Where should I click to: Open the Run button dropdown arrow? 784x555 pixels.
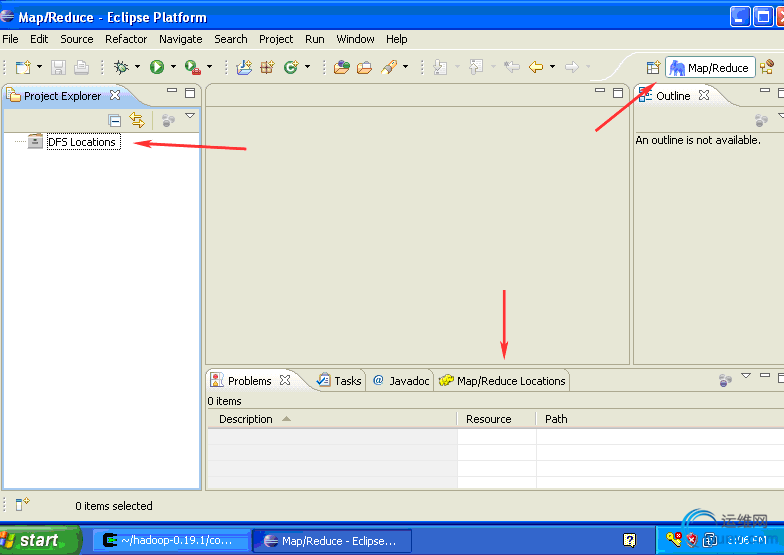coord(173,67)
